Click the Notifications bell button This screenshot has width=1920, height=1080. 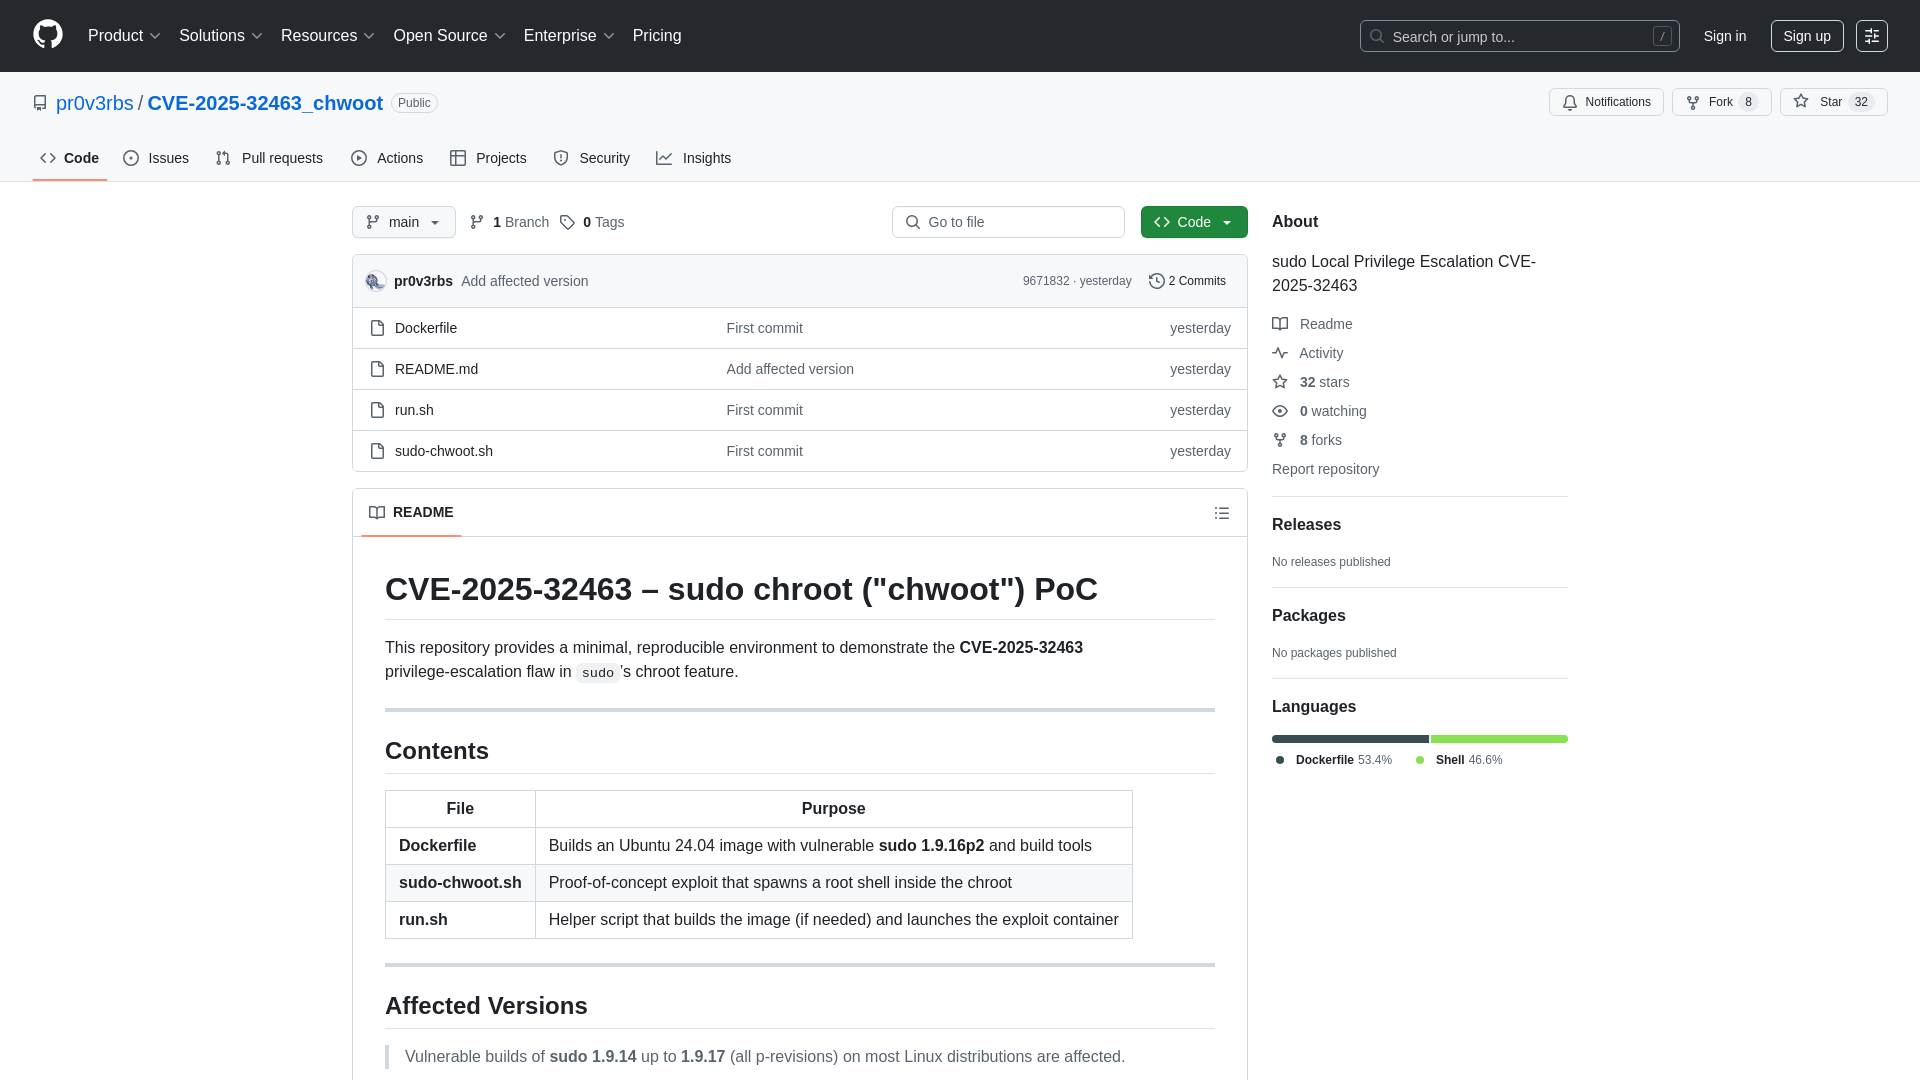(1606, 102)
